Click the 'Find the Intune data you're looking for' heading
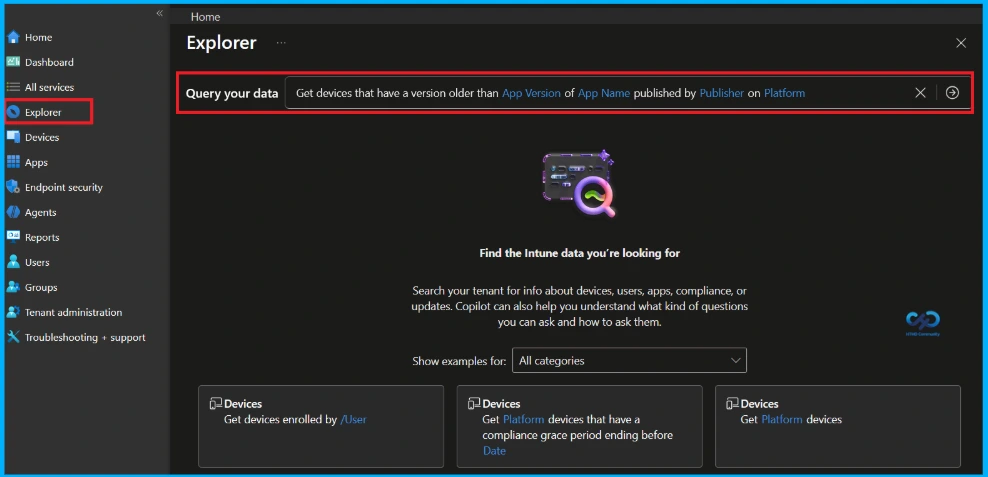The width and height of the screenshot is (988, 477). pos(579,253)
